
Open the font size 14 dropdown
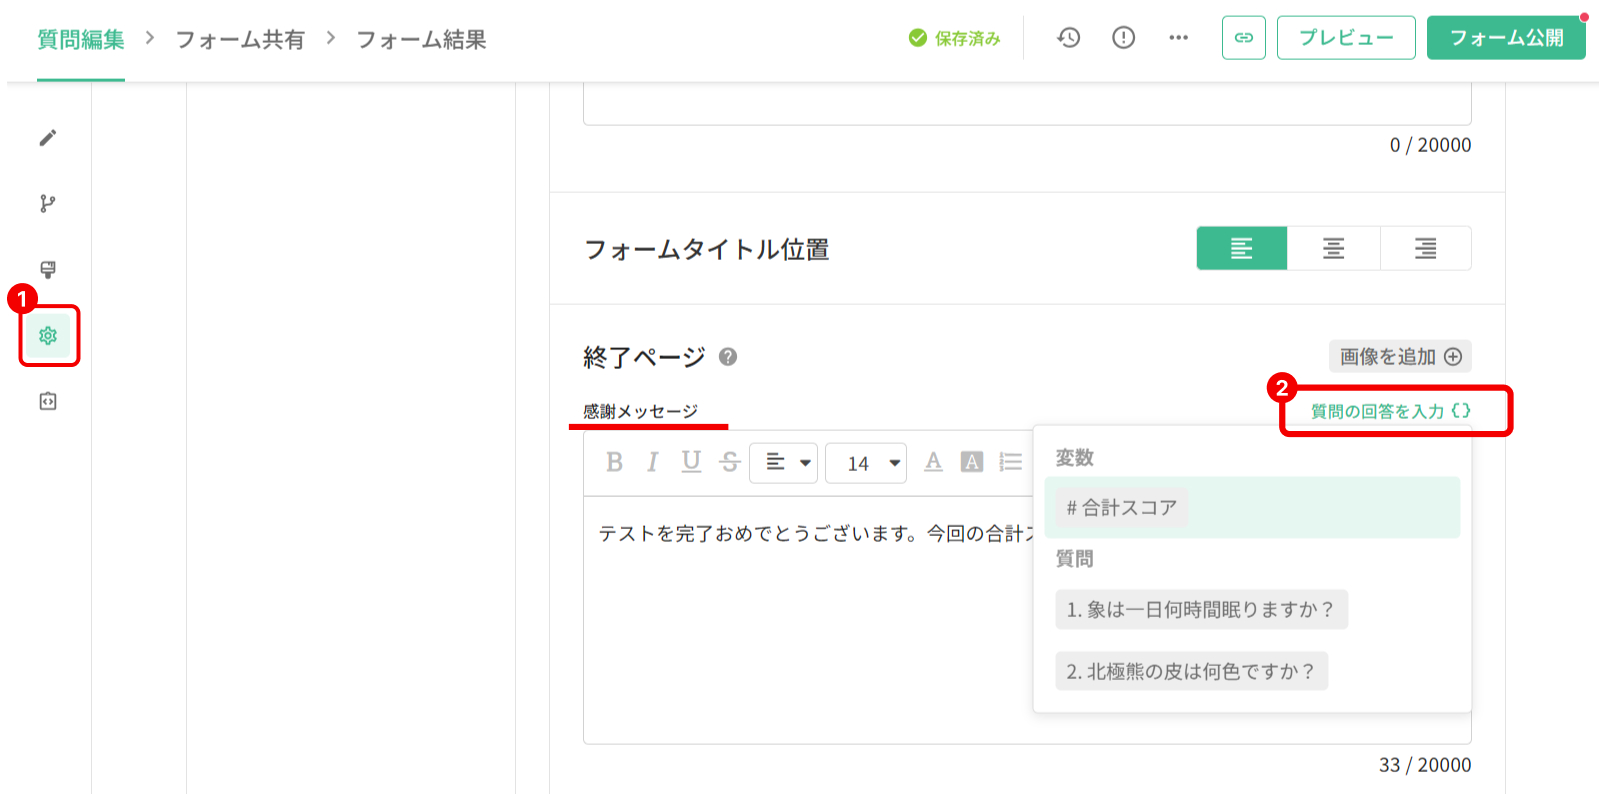click(866, 463)
